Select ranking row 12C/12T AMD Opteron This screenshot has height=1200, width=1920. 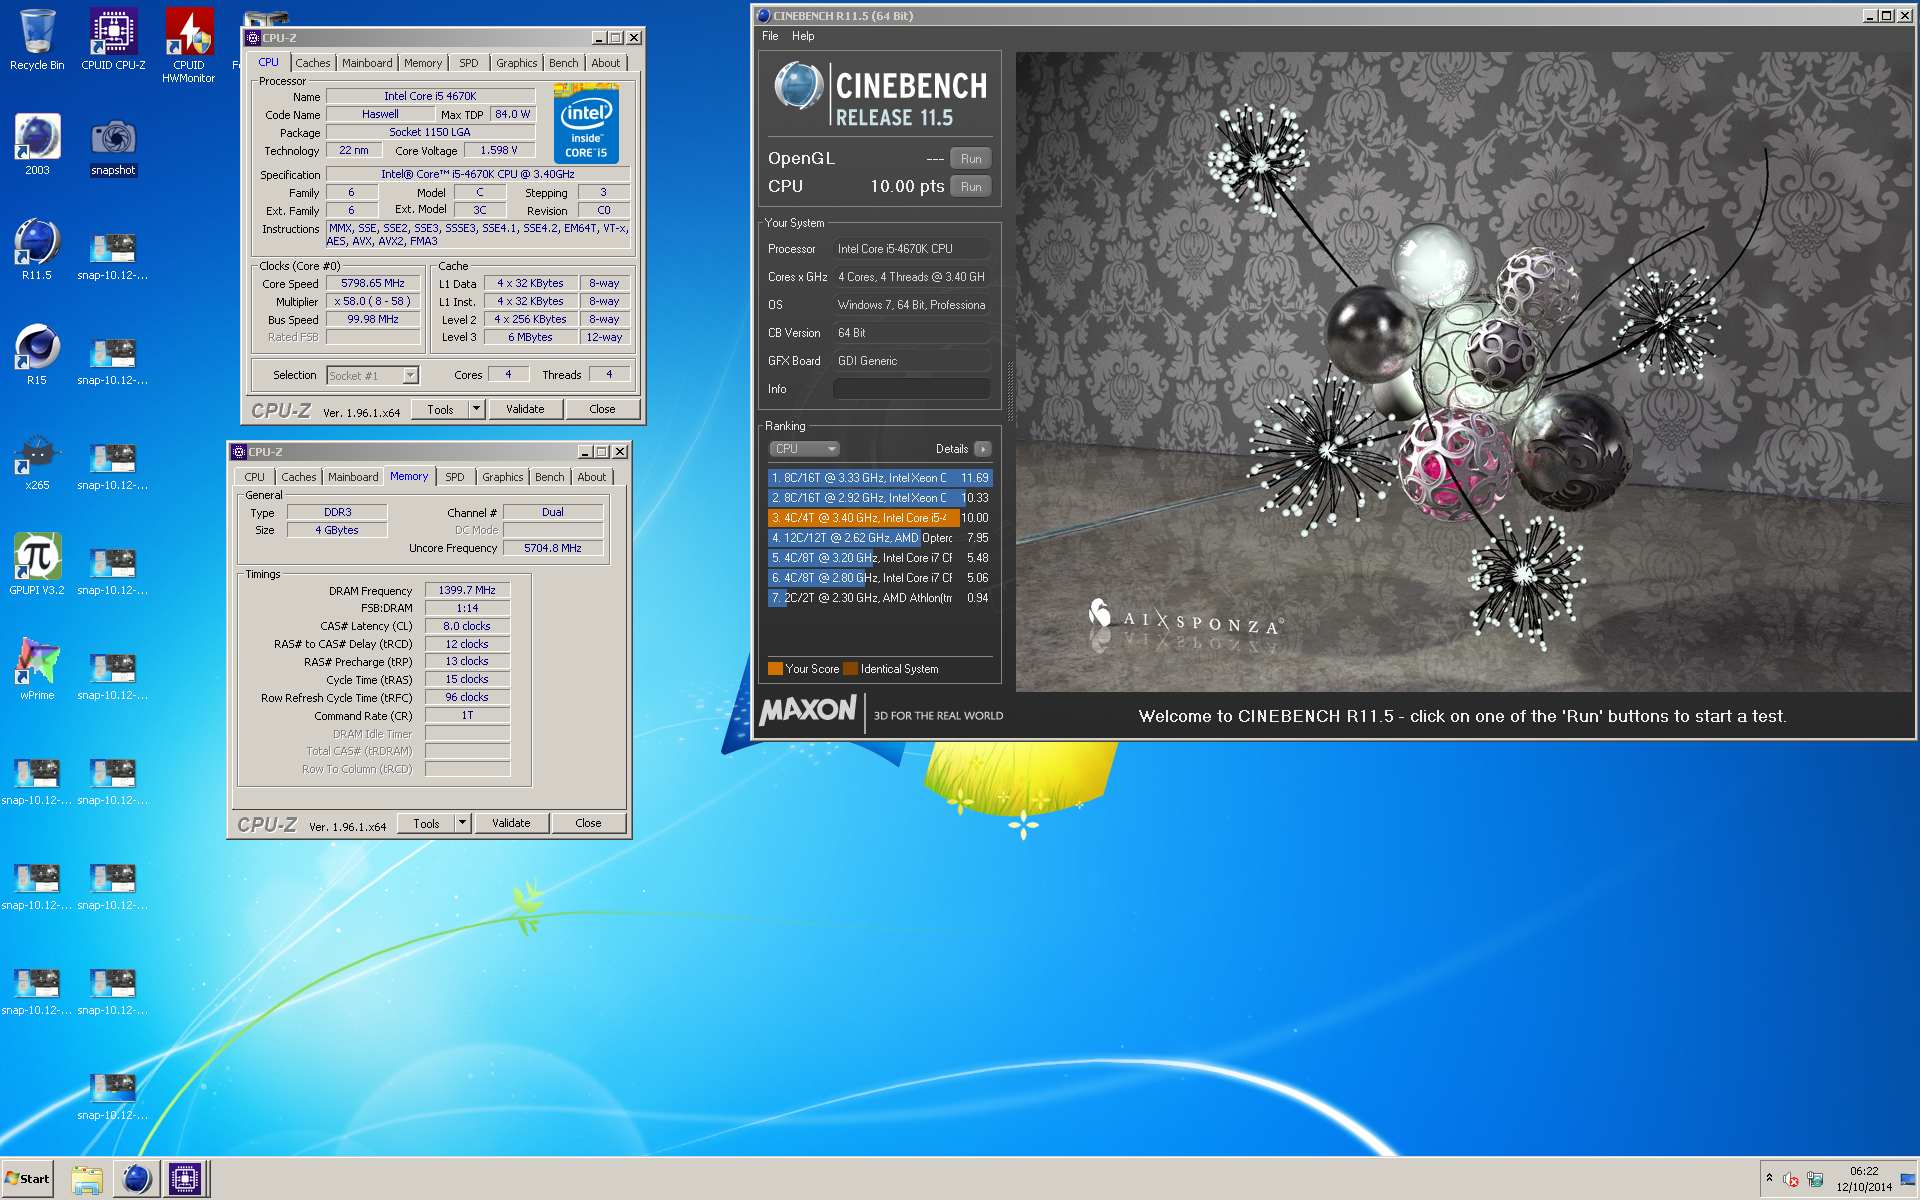[x=880, y=538]
